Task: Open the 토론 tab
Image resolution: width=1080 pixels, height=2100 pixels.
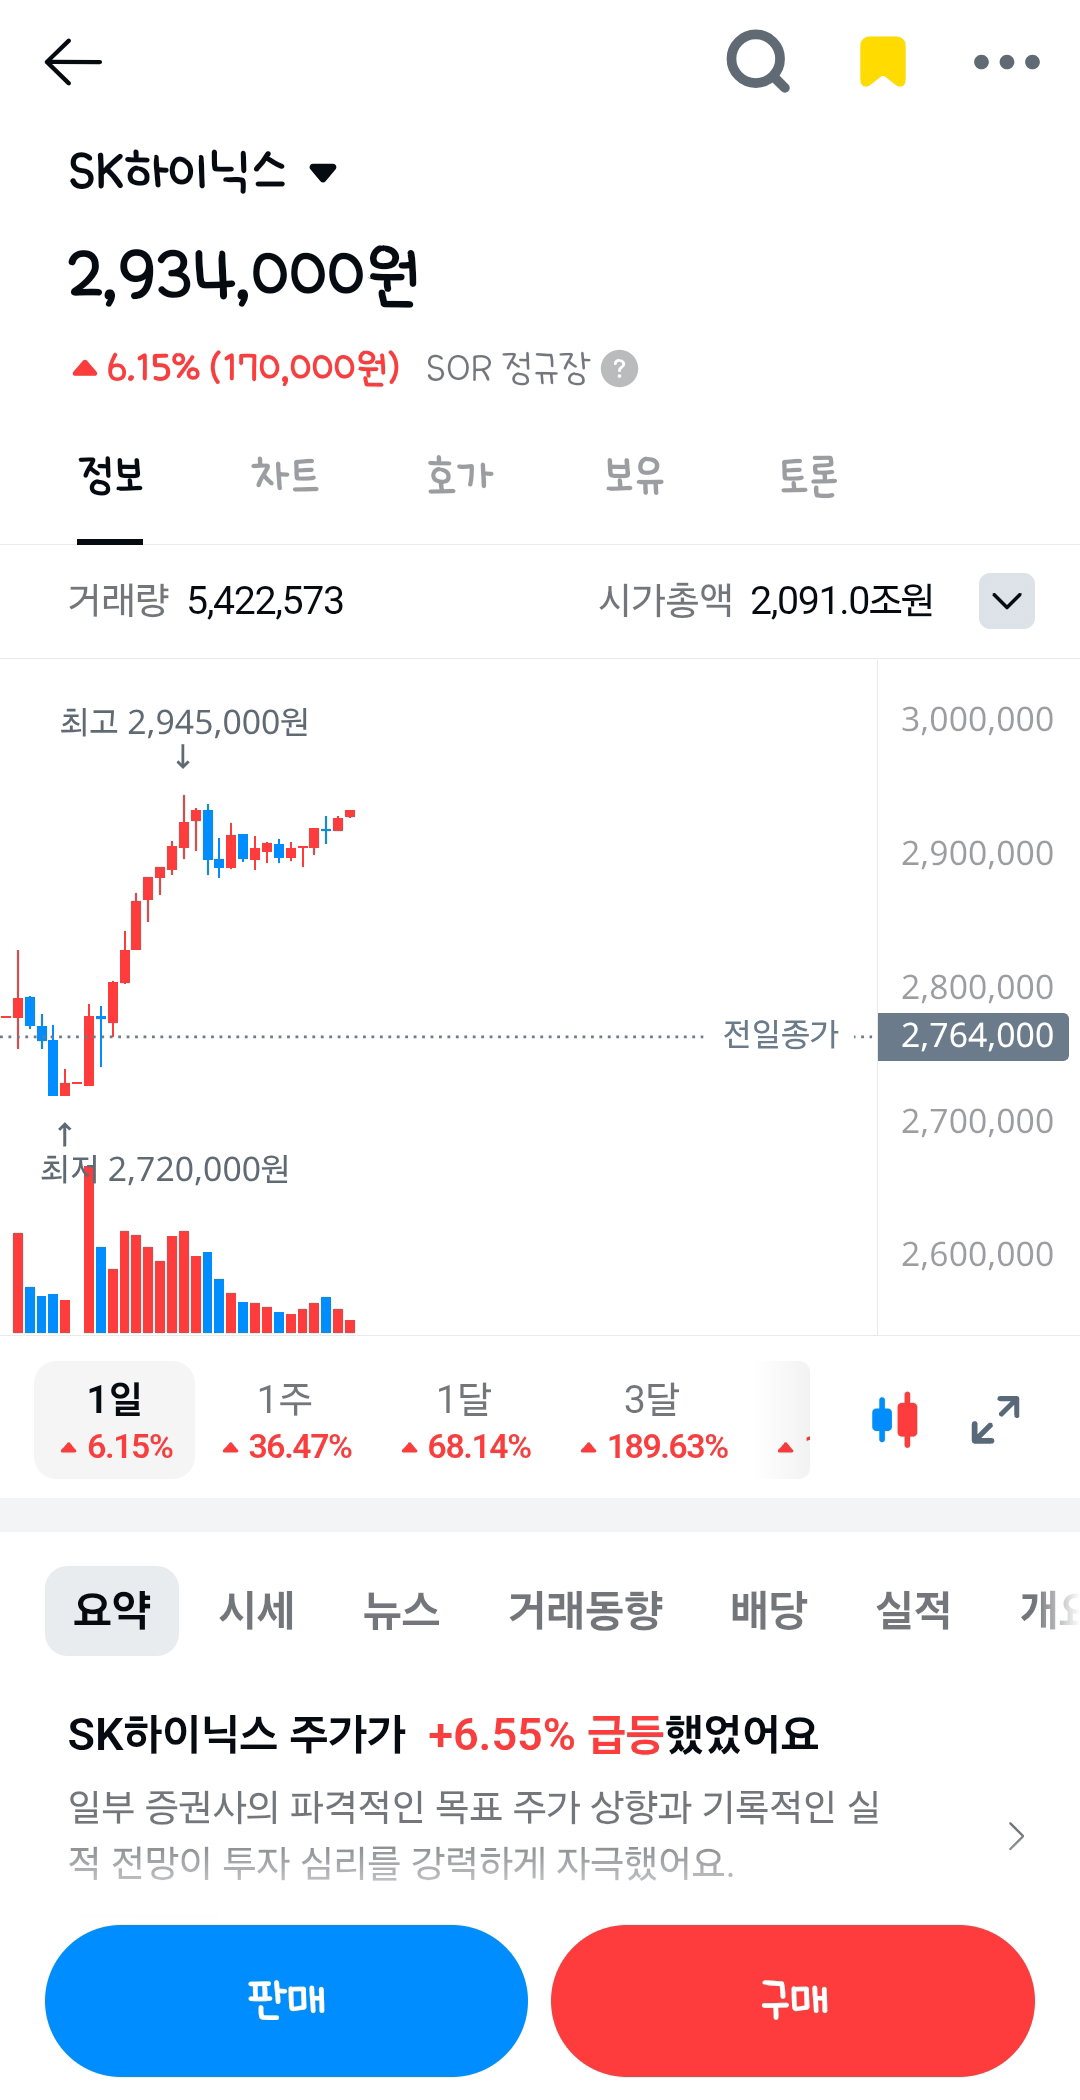Action: click(x=808, y=475)
